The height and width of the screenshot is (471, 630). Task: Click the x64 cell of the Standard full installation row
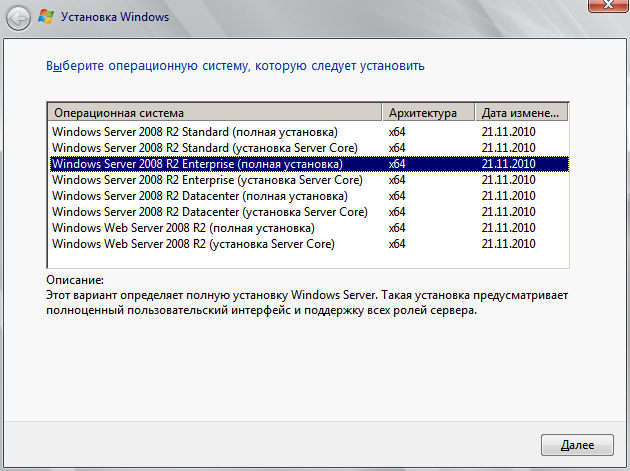pyautogui.click(x=397, y=132)
